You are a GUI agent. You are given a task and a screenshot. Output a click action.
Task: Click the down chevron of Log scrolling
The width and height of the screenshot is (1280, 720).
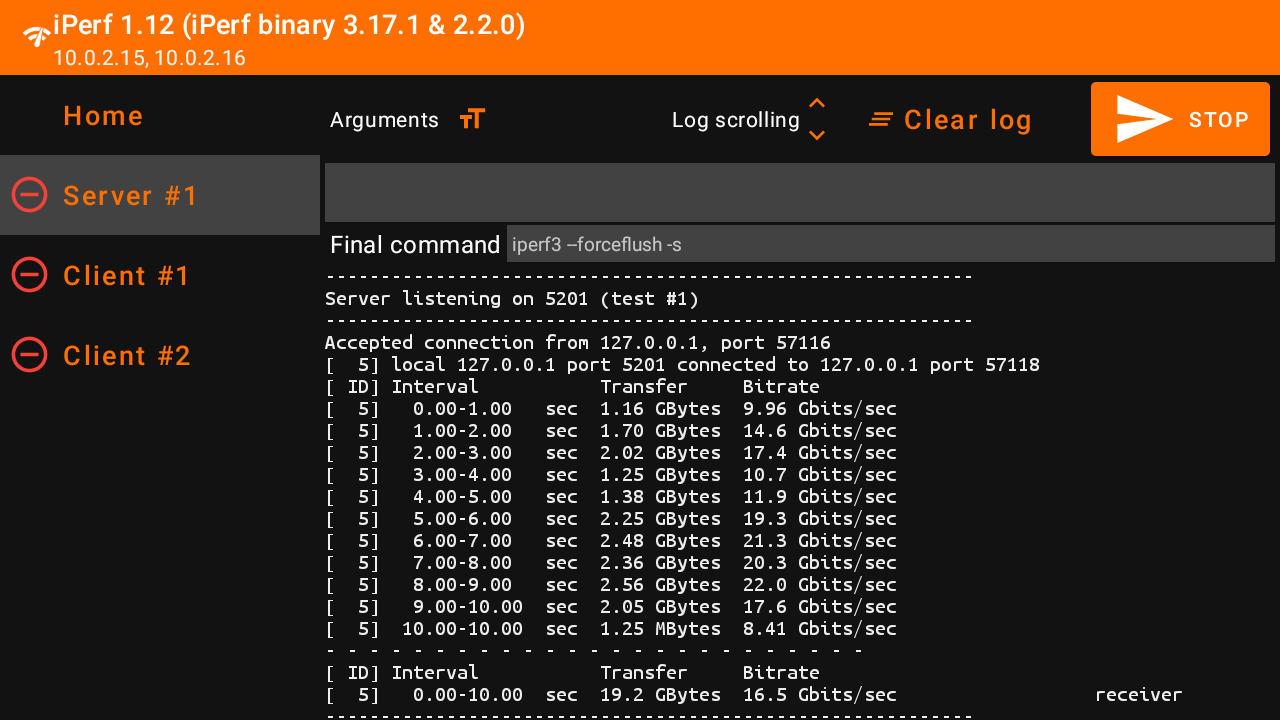tap(817, 135)
